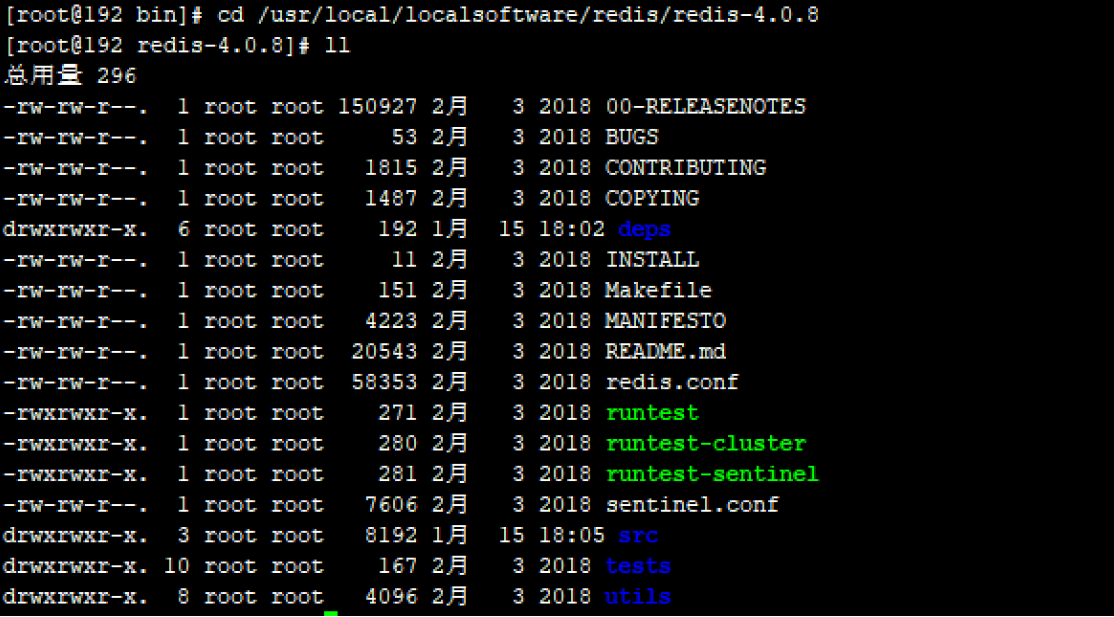Click the [root@192 bin]# prompt

pyautogui.click(x=103, y=15)
